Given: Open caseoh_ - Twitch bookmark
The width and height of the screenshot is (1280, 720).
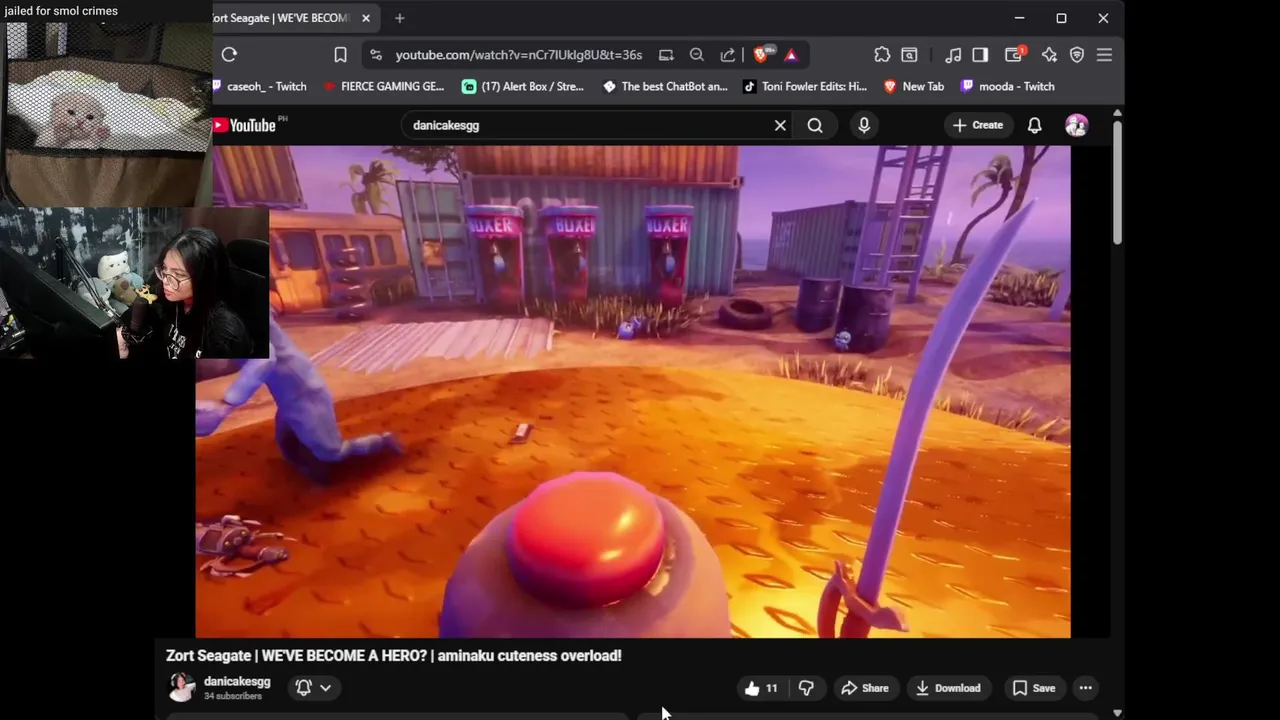Looking at the screenshot, I should (260, 86).
